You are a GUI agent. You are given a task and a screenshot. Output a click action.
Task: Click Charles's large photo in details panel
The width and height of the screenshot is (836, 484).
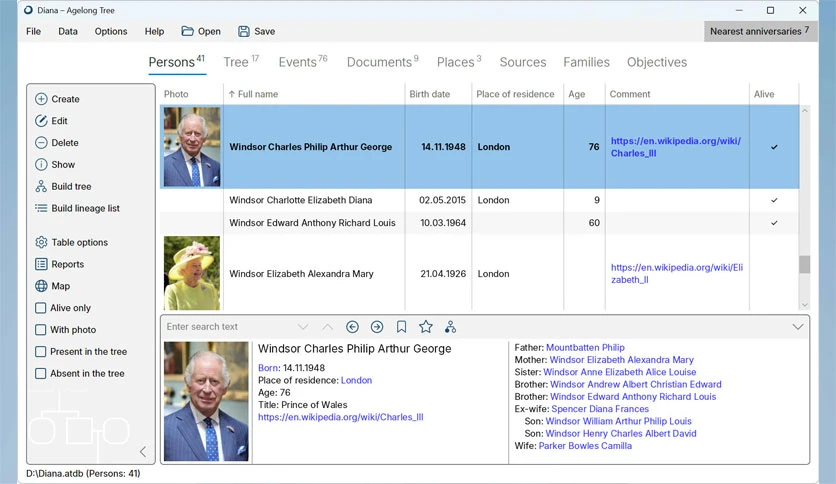[x=206, y=401]
